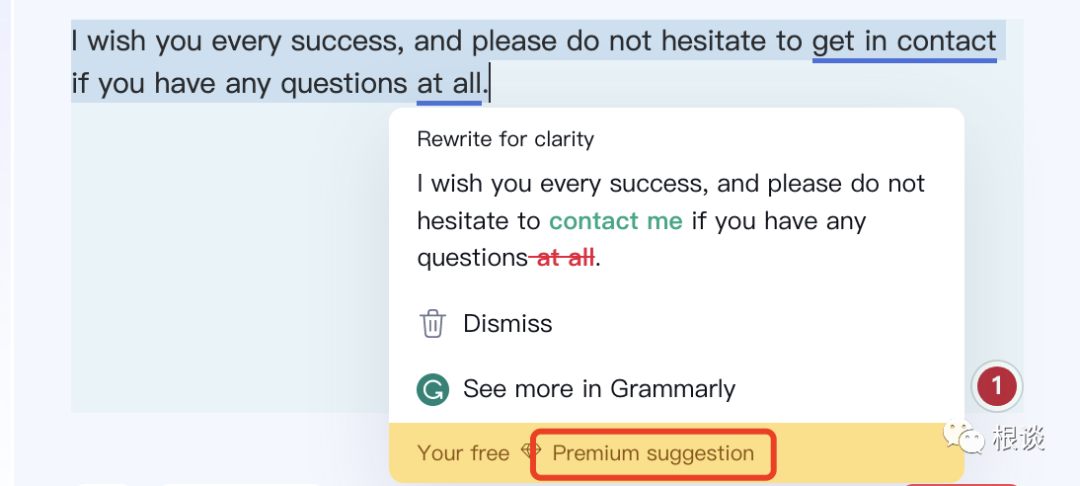Click the "Rewrite for clarity" heading

(505, 139)
